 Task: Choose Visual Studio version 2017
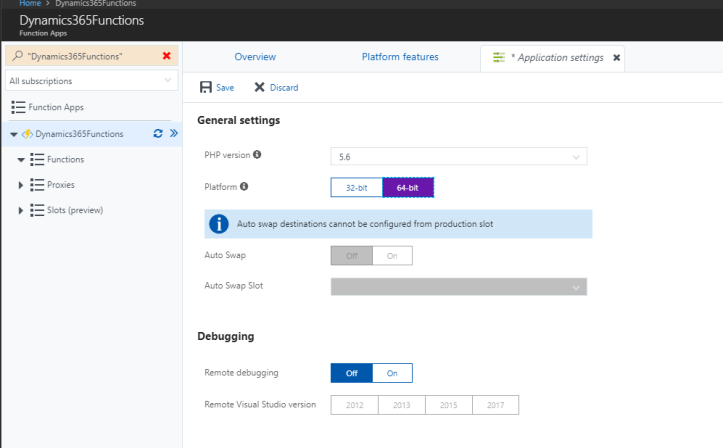(496, 405)
